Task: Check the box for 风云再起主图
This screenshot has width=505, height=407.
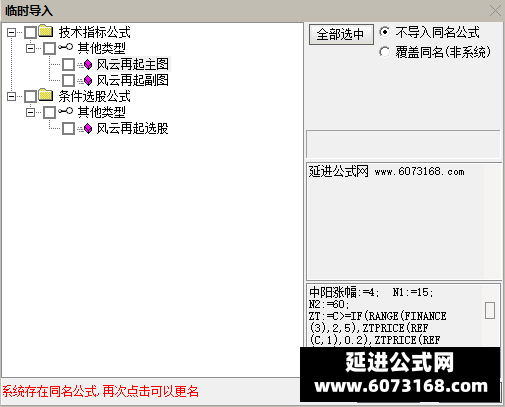Action: click(69, 64)
